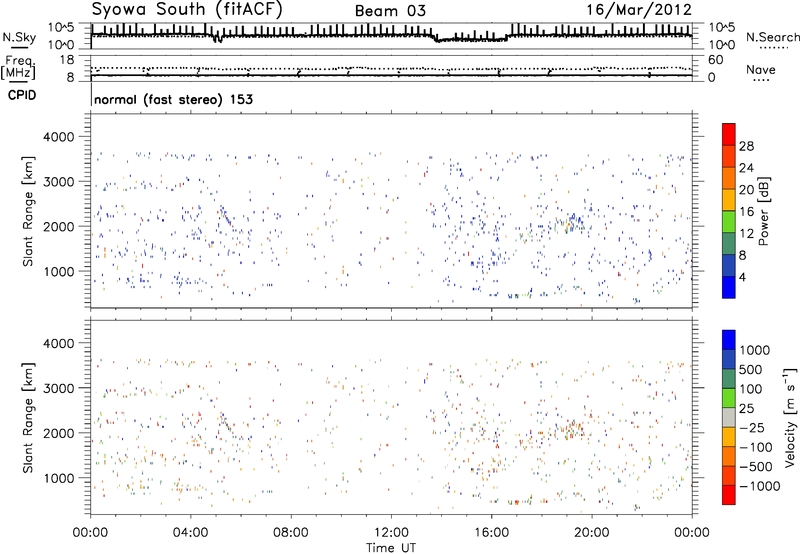The width and height of the screenshot is (800, 554).
Task: Click the 60 tick on Nave axis
Action: coord(716,60)
